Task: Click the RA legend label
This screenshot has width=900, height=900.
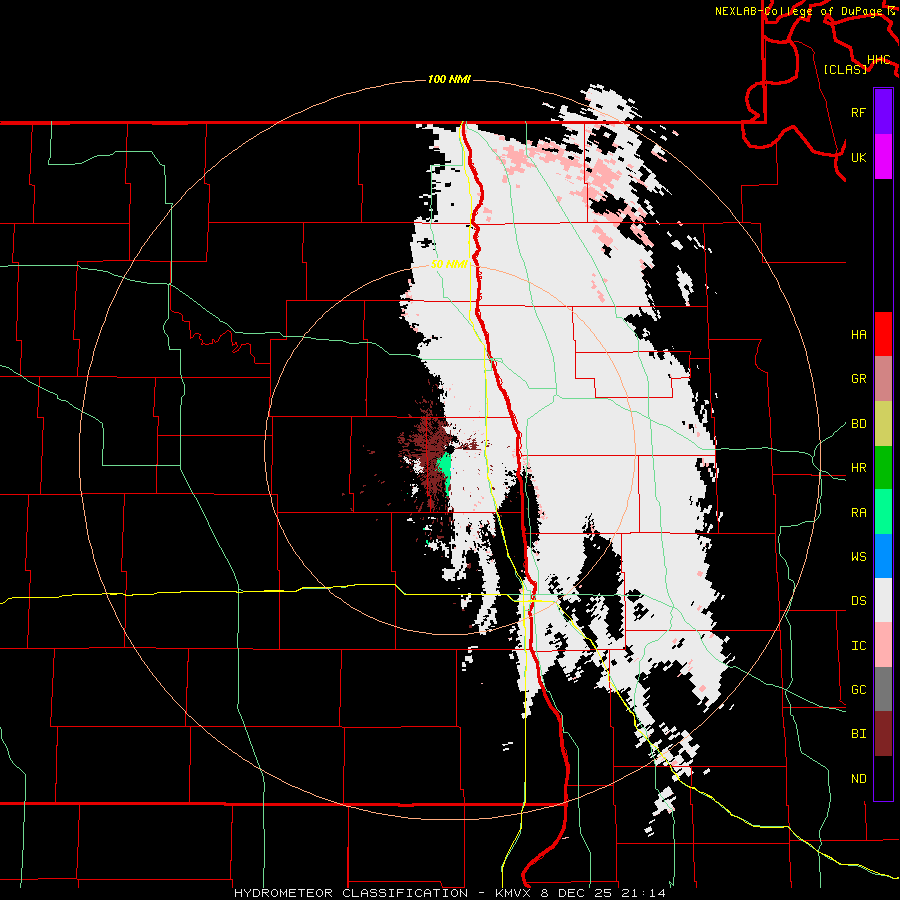Action: tap(858, 513)
